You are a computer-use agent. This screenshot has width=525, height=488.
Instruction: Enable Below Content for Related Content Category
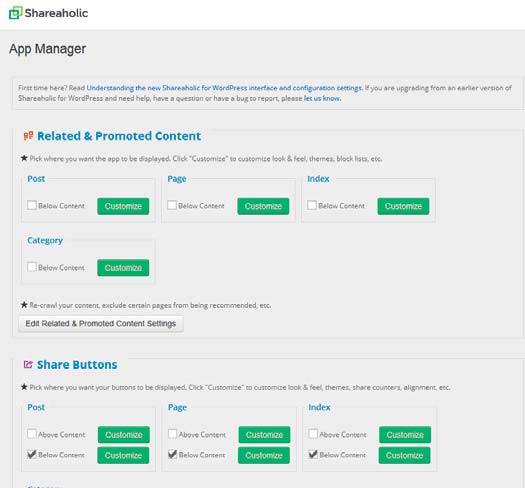point(32,267)
